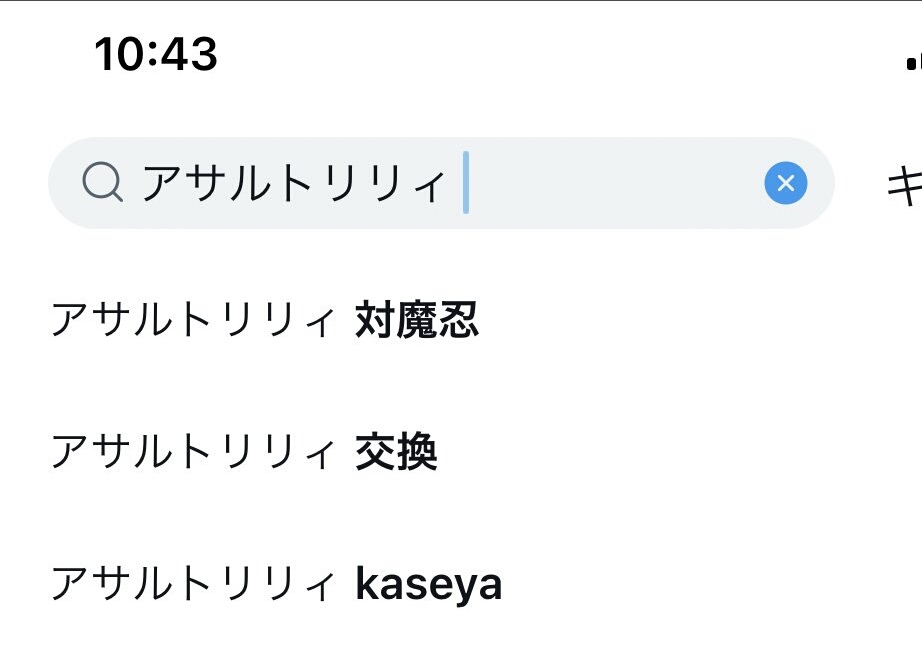Click the magnifying glass search icon
The image size is (922, 666).
pos(102,183)
